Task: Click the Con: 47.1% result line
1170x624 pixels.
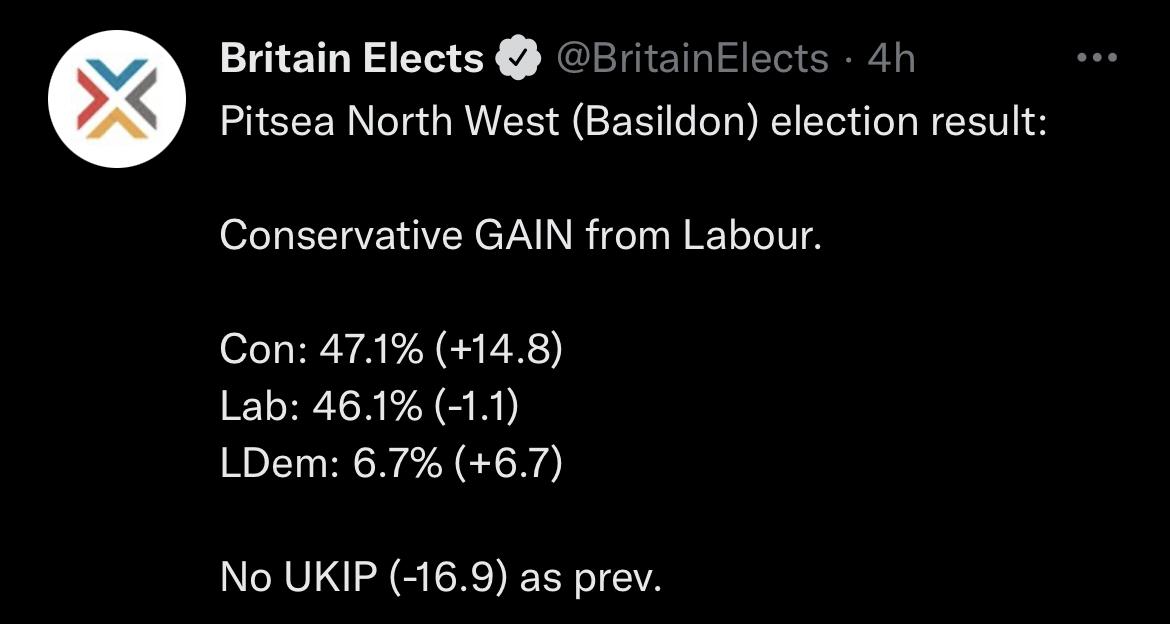Action: 390,351
